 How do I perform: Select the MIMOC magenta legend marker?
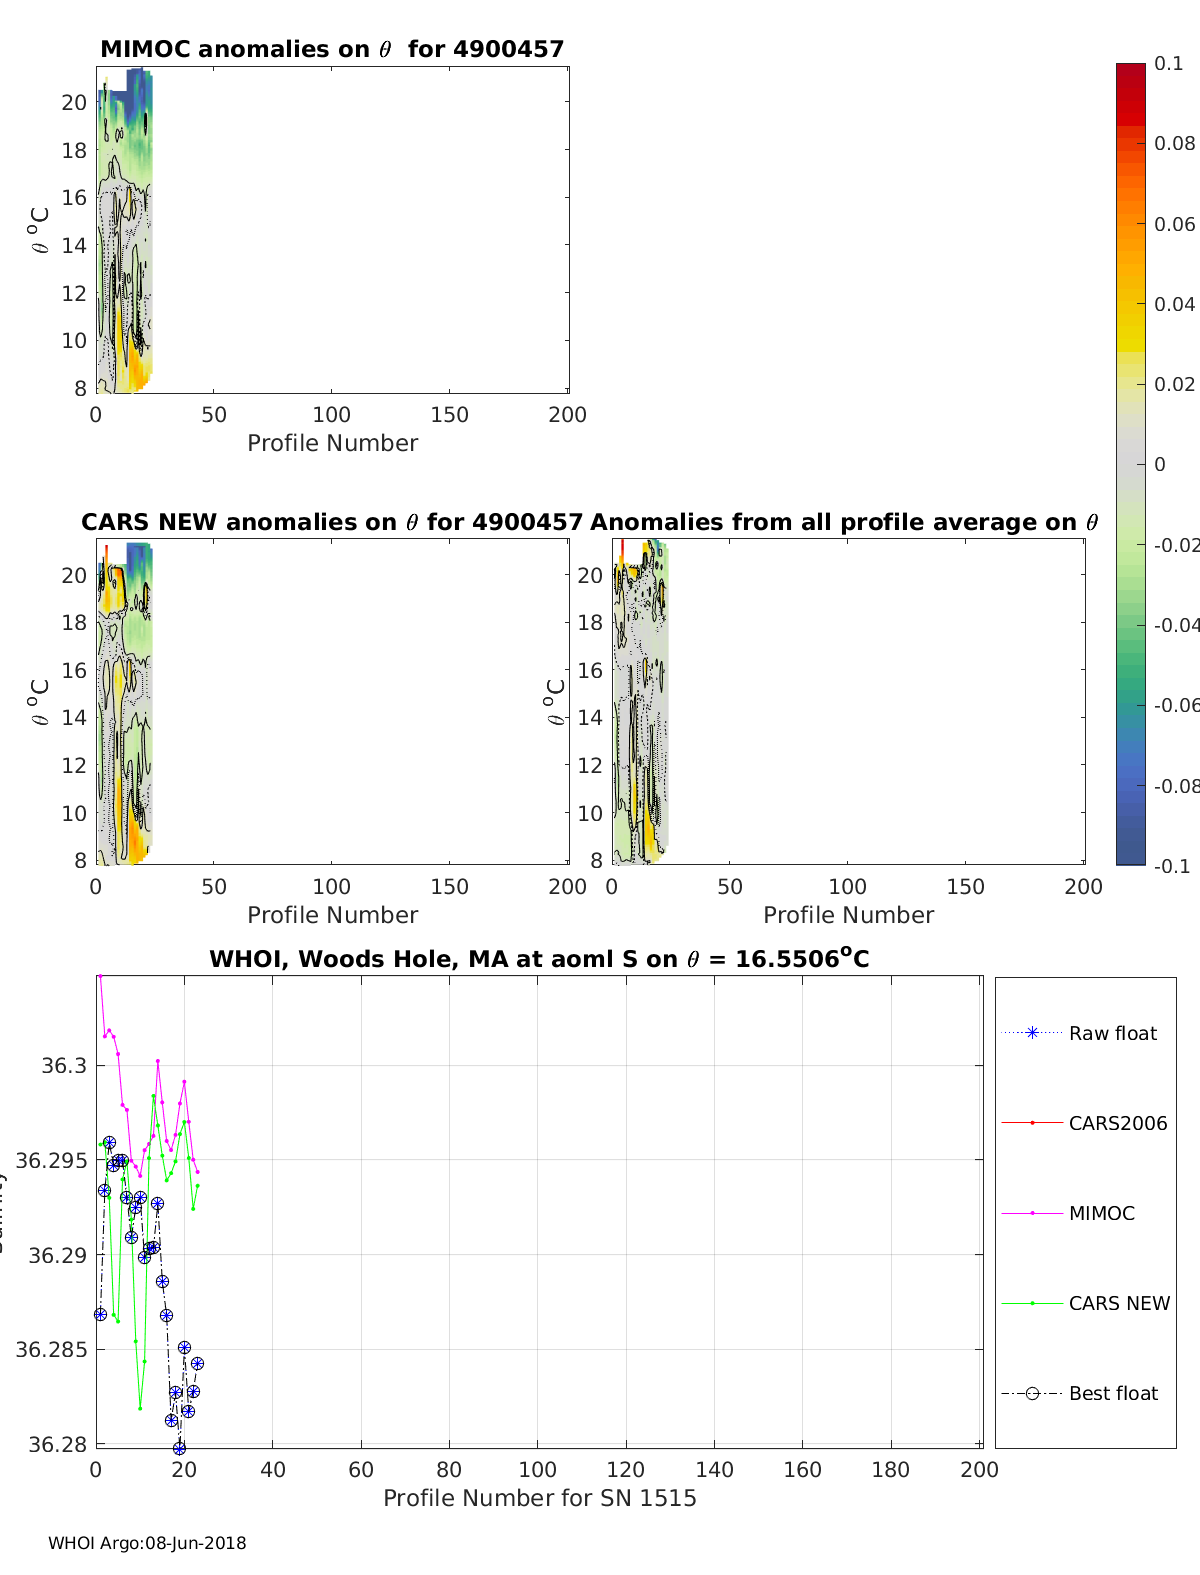point(1032,1213)
